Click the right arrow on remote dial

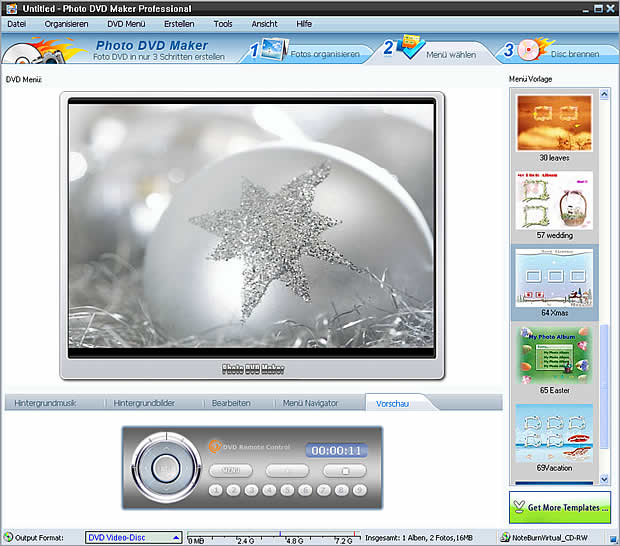click(187, 468)
